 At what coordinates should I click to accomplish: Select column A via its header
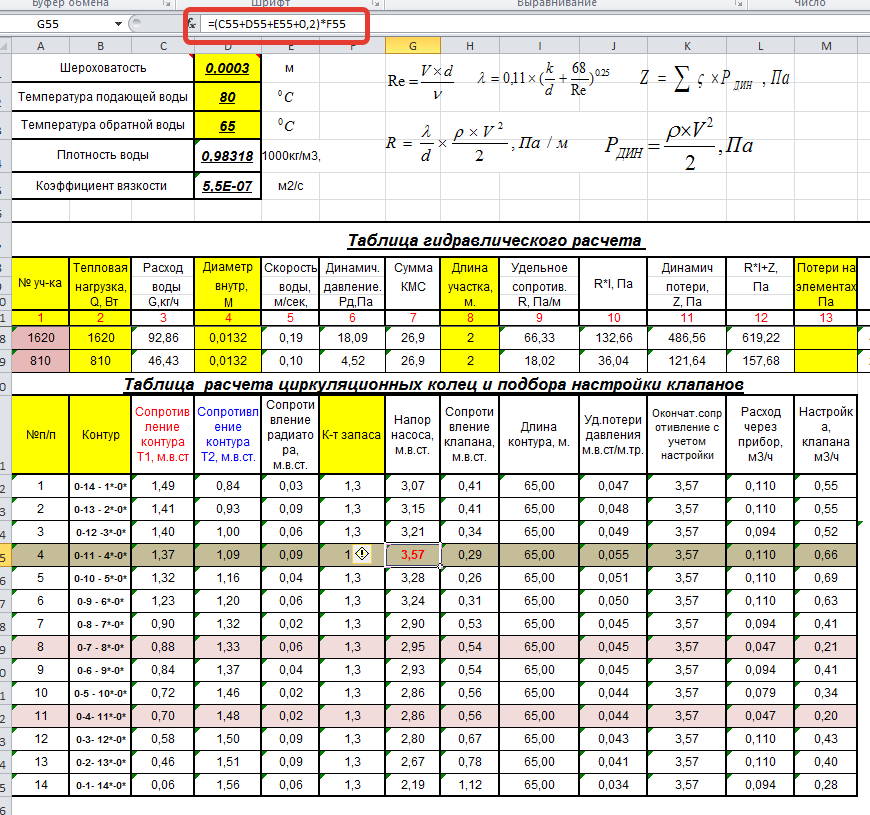coord(41,46)
